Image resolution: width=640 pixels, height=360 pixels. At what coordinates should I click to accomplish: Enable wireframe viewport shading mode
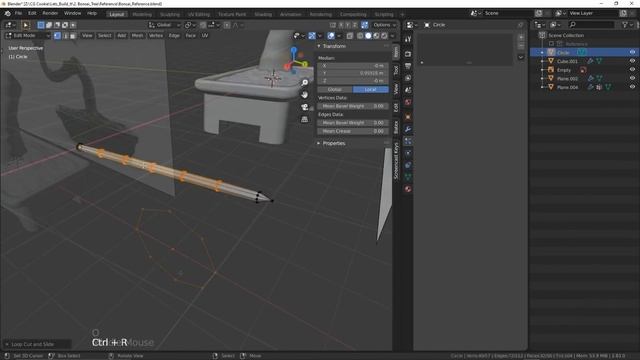(360, 36)
